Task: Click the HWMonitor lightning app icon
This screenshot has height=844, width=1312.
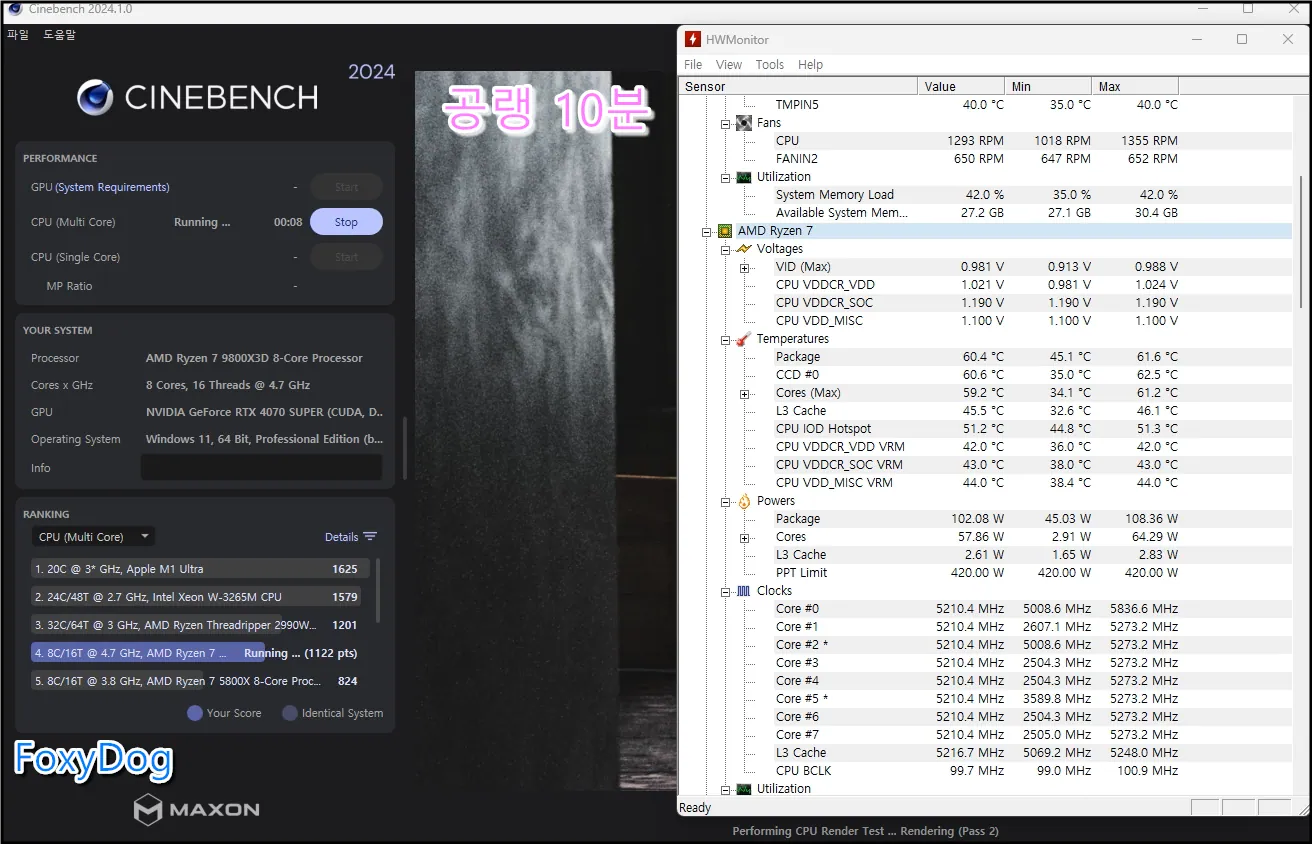Action: click(x=693, y=39)
